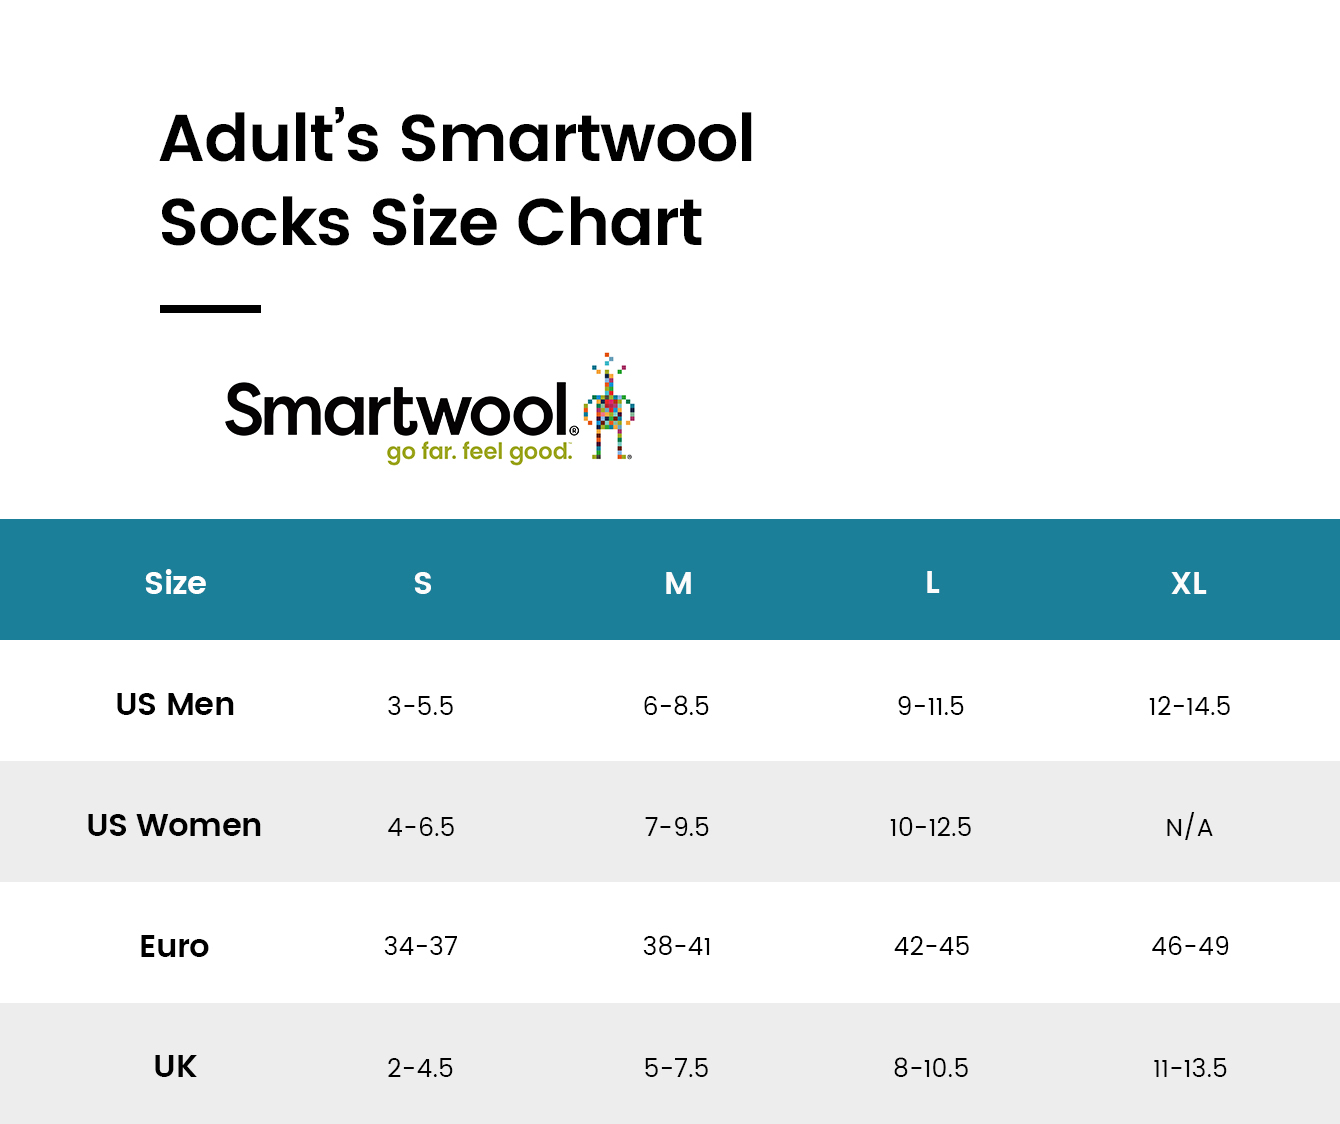Select the Size column header

(175, 583)
